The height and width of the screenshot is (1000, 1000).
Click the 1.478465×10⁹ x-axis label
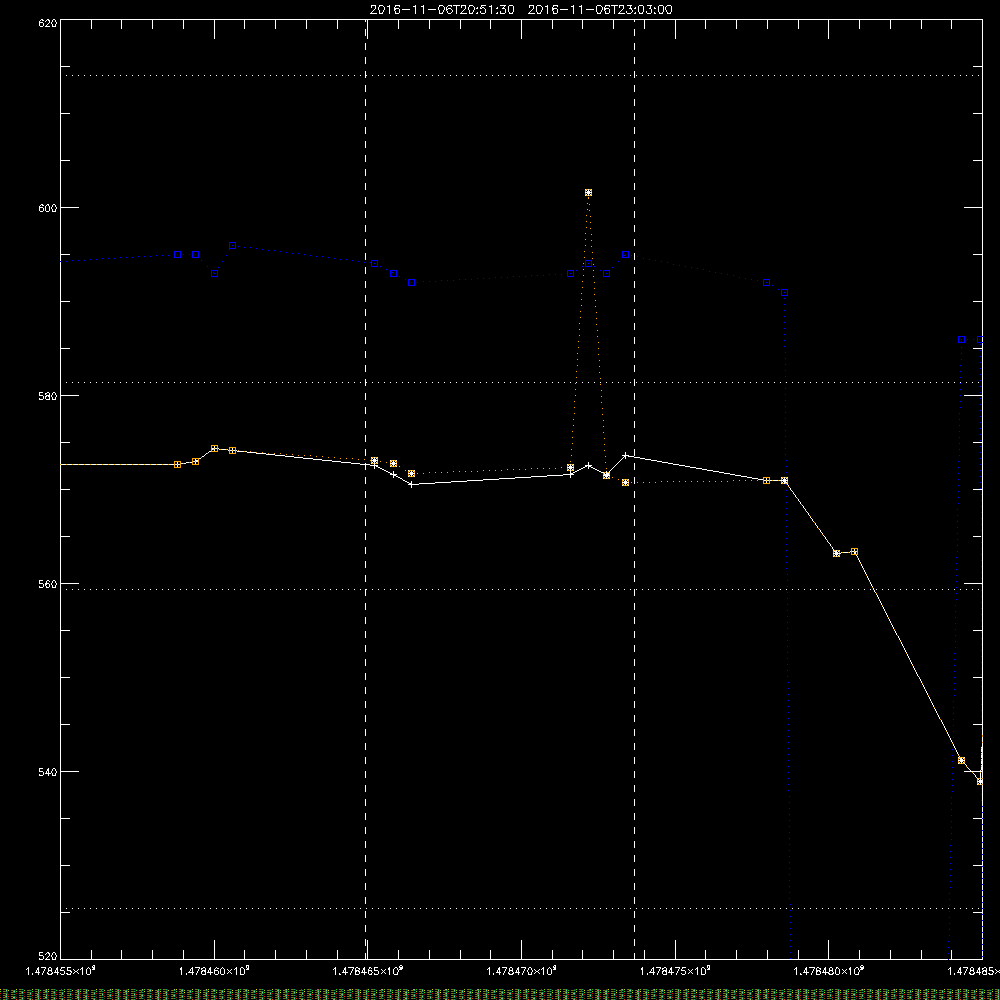pos(368,971)
